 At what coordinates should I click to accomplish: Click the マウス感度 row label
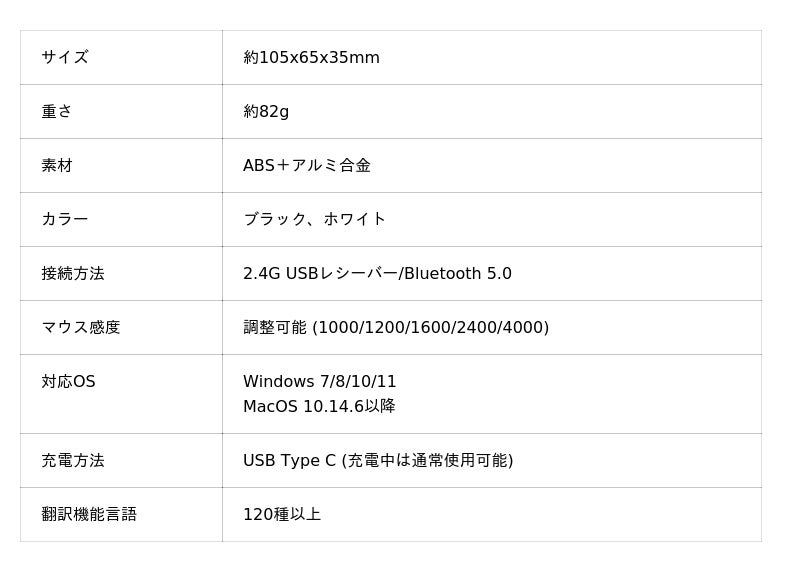click(x=81, y=327)
